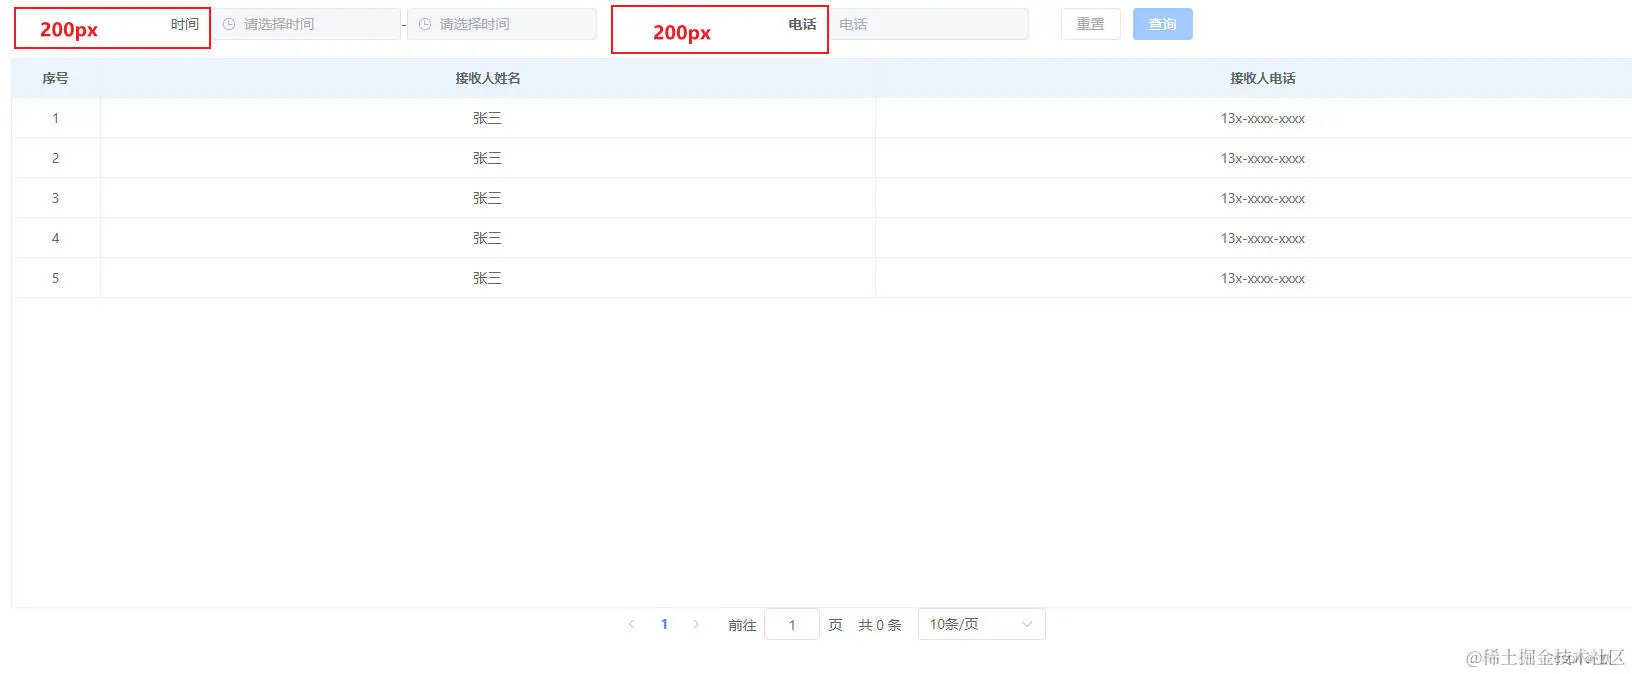Click sequence number 3 cell
The image size is (1632, 674).
(56, 198)
